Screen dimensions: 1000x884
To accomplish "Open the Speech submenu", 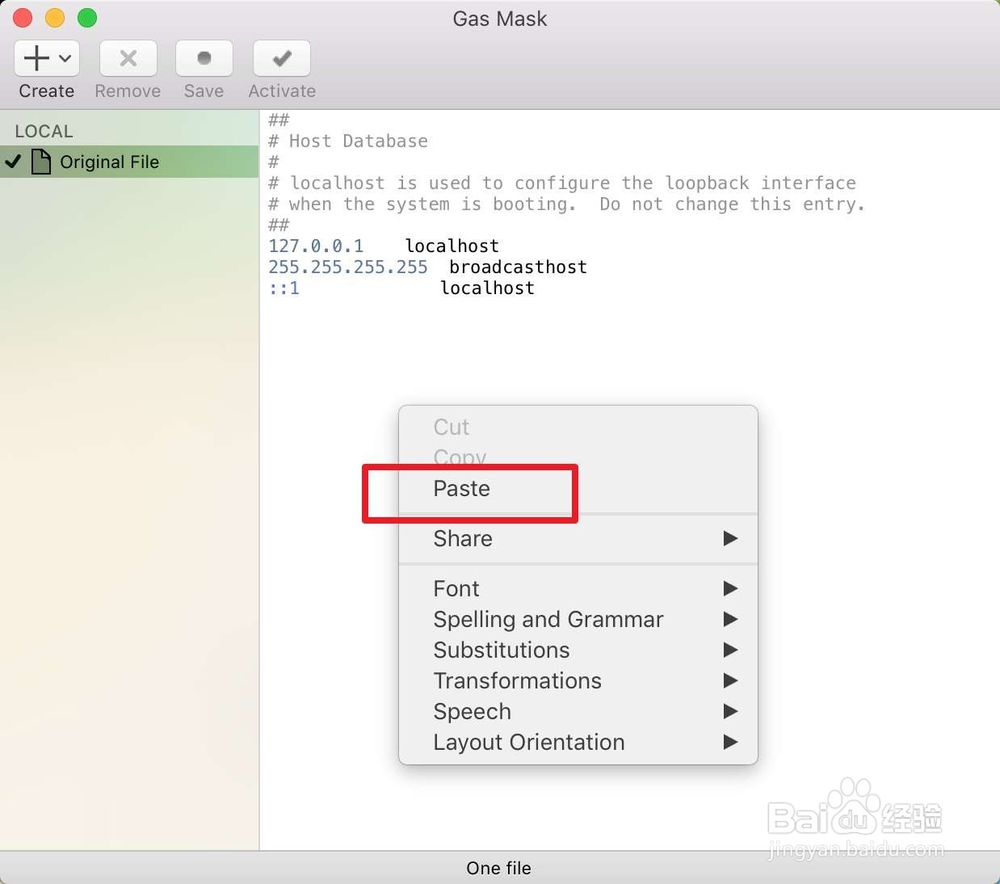I will click(x=578, y=711).
